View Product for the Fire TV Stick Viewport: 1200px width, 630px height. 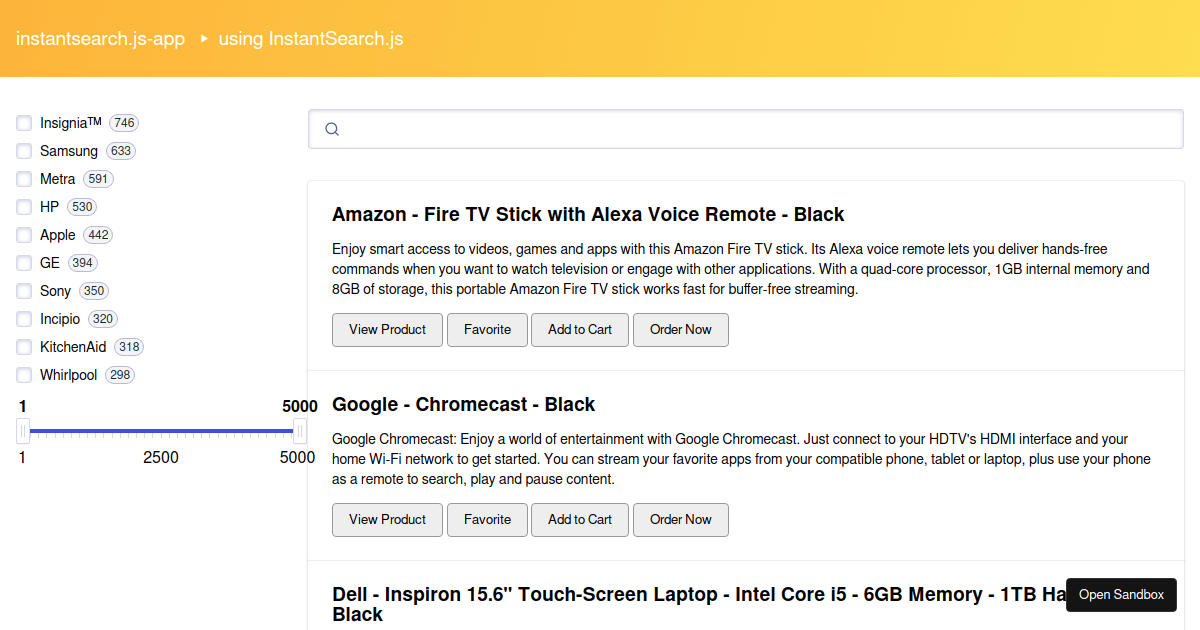coord(387,329)
